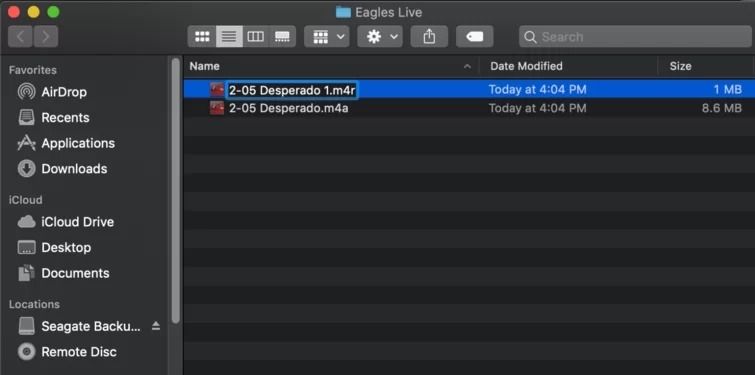Click the AirDrop icon
Image resolution: width=755 pixels, height=375 pixels.
(x=26, y=91)
